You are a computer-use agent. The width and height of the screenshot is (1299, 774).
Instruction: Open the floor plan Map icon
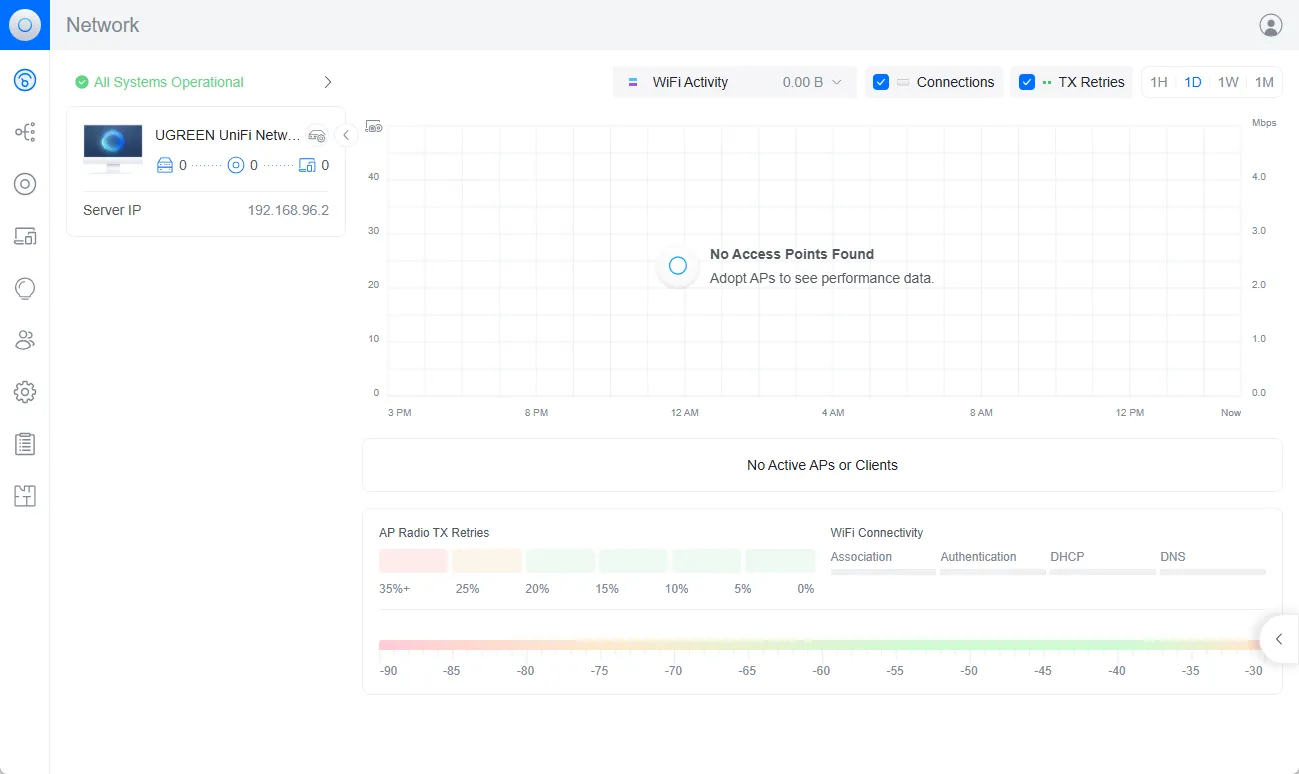pyautogui.click(x=25, y=496)
